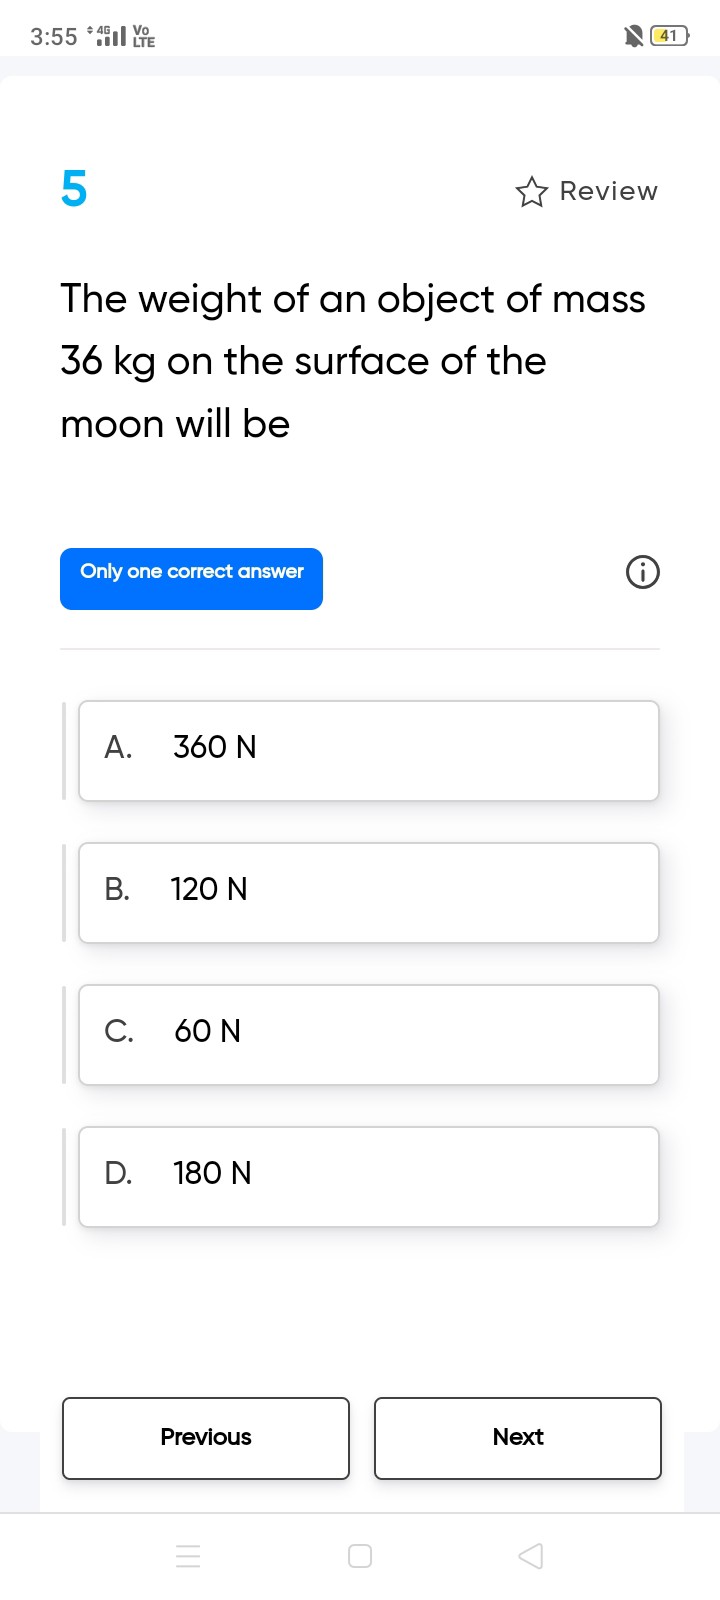The height and width of the screenshot is (1600, 720).
Task: Choose option C 60 N
Action: (x=369, y=1035)
